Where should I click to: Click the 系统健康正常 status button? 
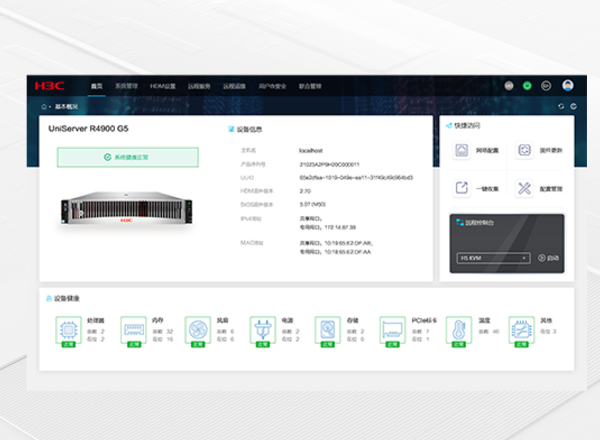coord(128,157)
